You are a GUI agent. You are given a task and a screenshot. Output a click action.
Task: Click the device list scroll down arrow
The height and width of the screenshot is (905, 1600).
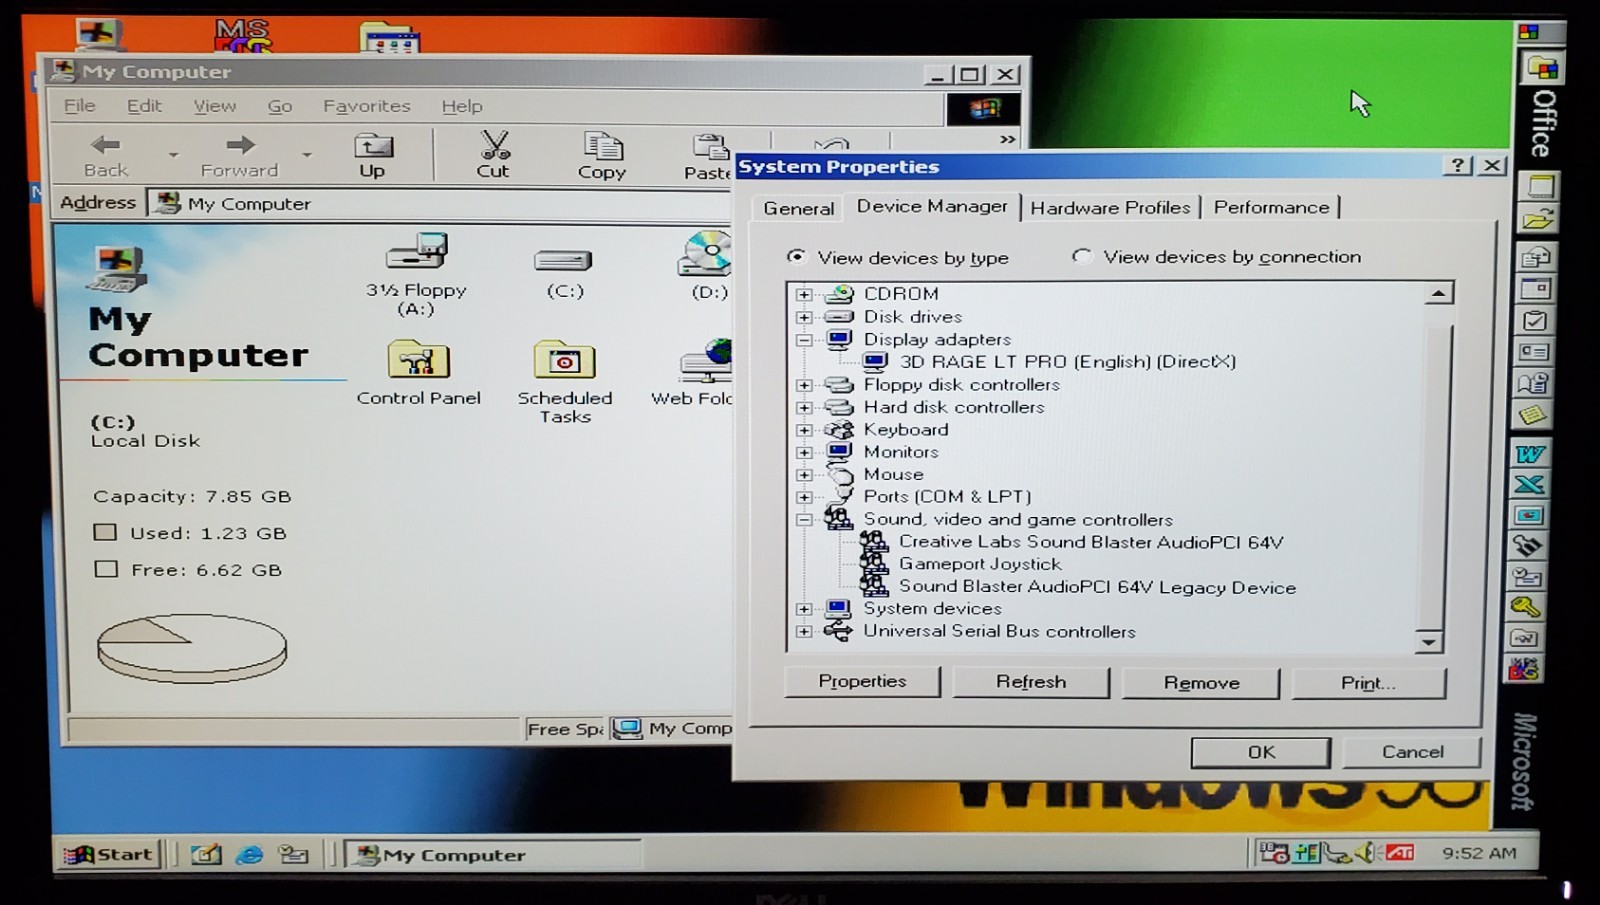1429,642
